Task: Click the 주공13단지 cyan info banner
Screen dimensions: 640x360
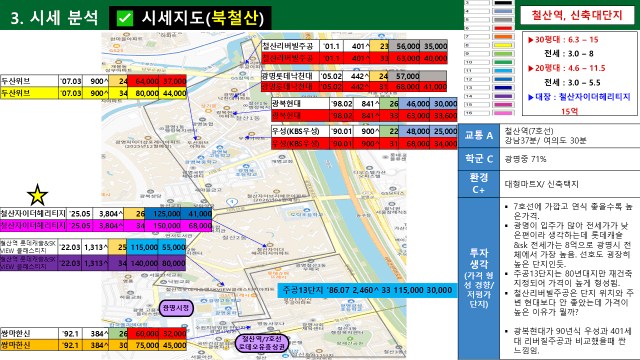Action: click(x=367, y=290)
